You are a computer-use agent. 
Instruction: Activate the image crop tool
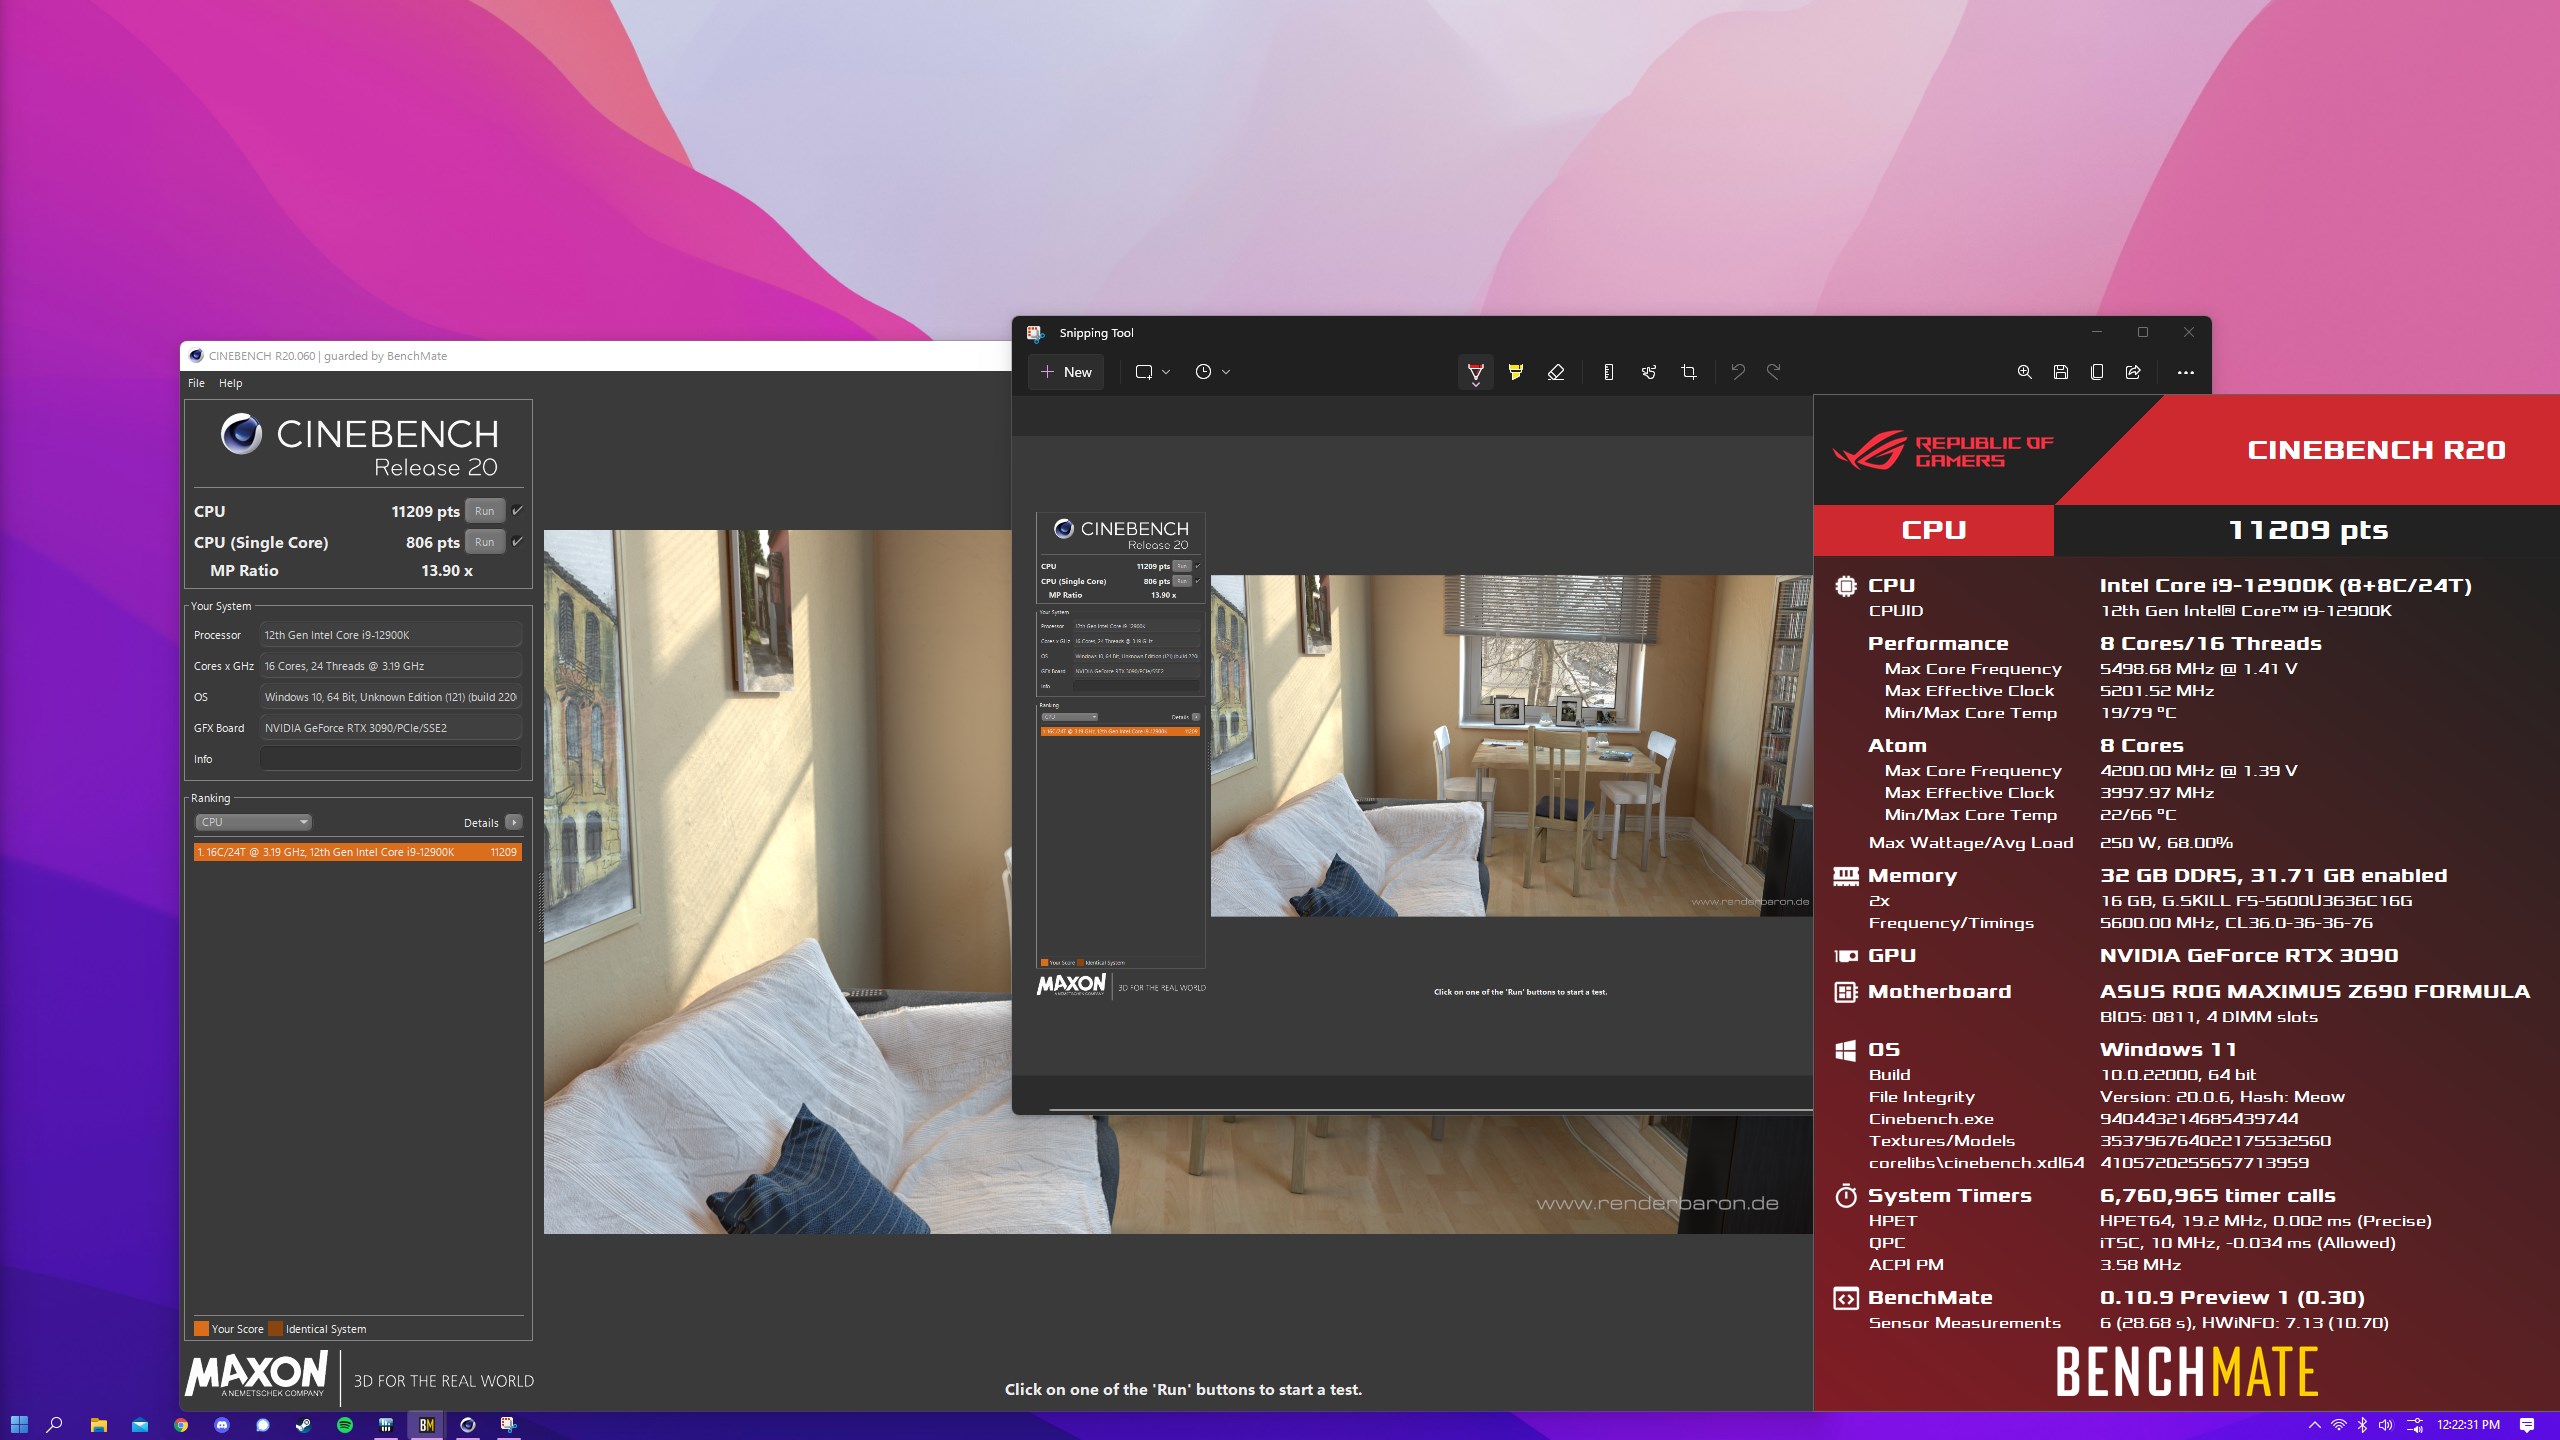[1689, 372]
